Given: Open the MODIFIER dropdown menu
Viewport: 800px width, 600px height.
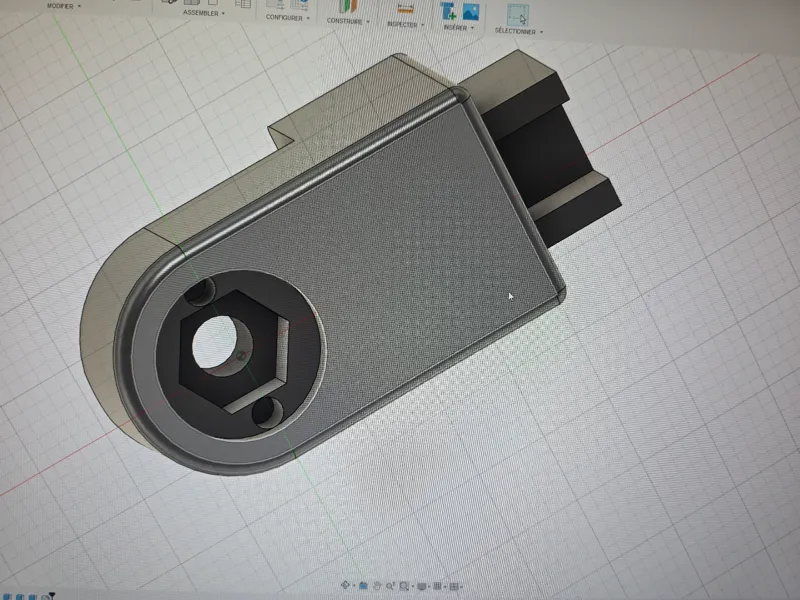Looking at the screenshot, I should [63, 6].
